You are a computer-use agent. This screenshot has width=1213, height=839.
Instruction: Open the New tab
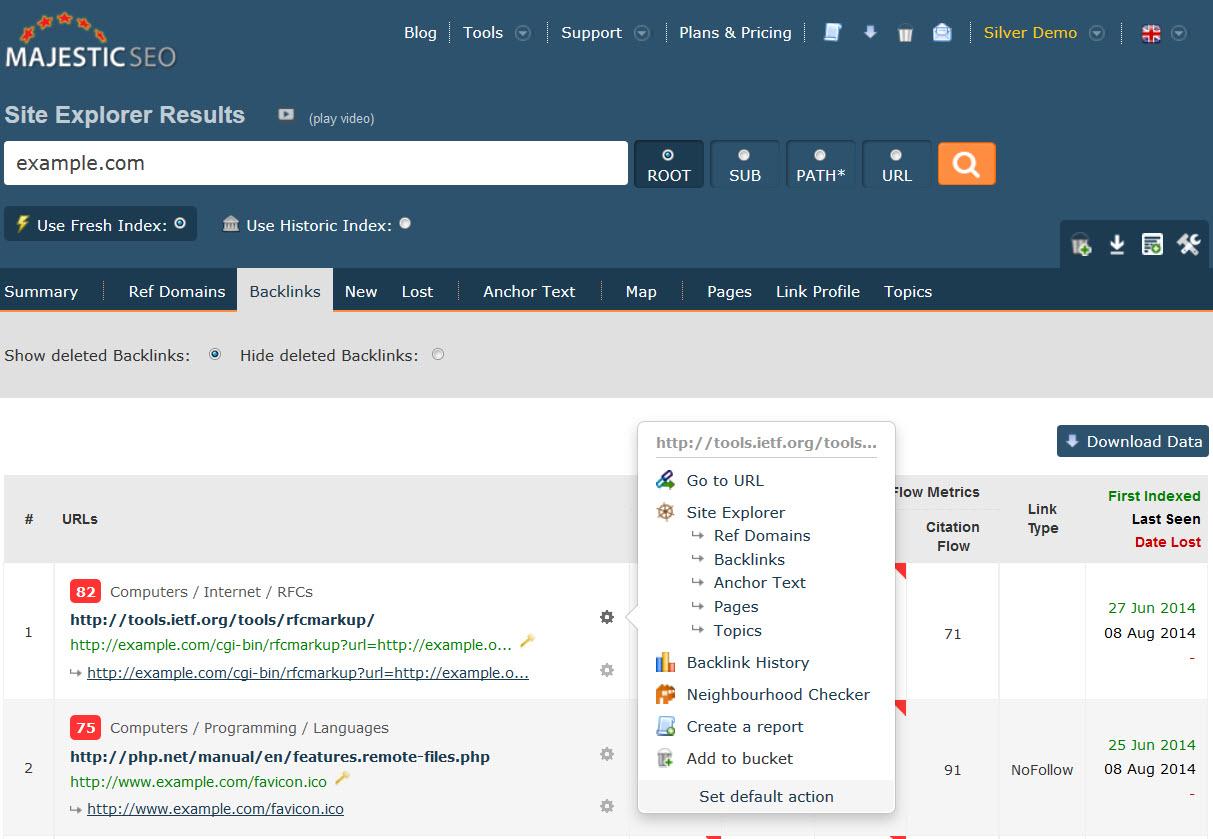(361, 291)
